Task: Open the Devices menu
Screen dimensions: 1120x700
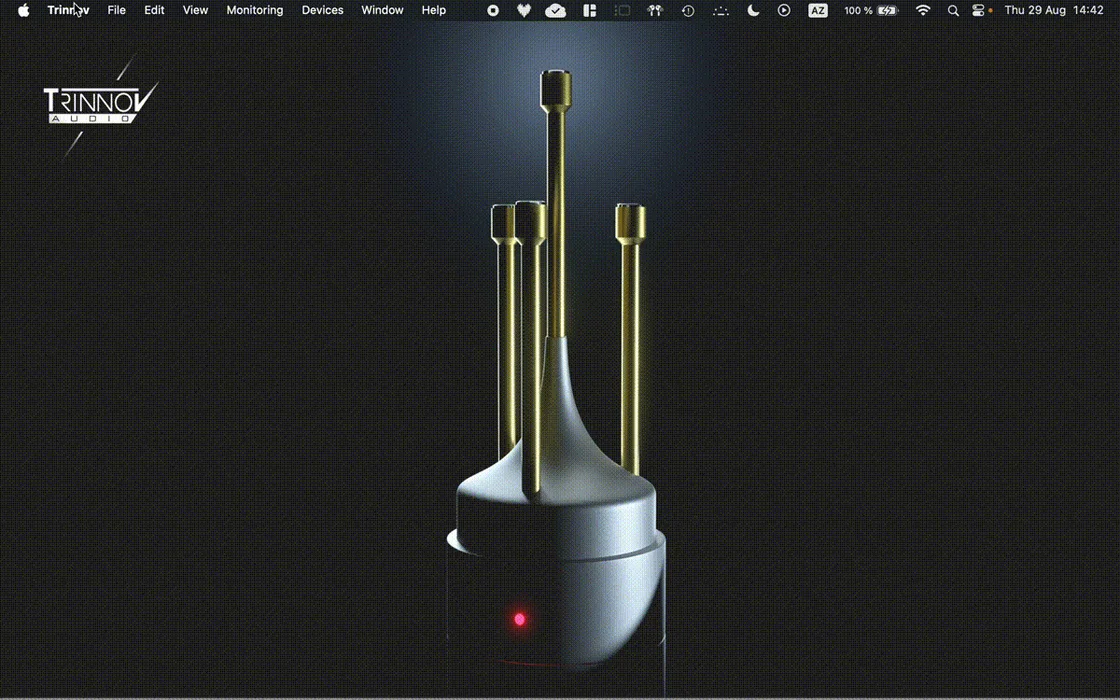Action: 322,10
